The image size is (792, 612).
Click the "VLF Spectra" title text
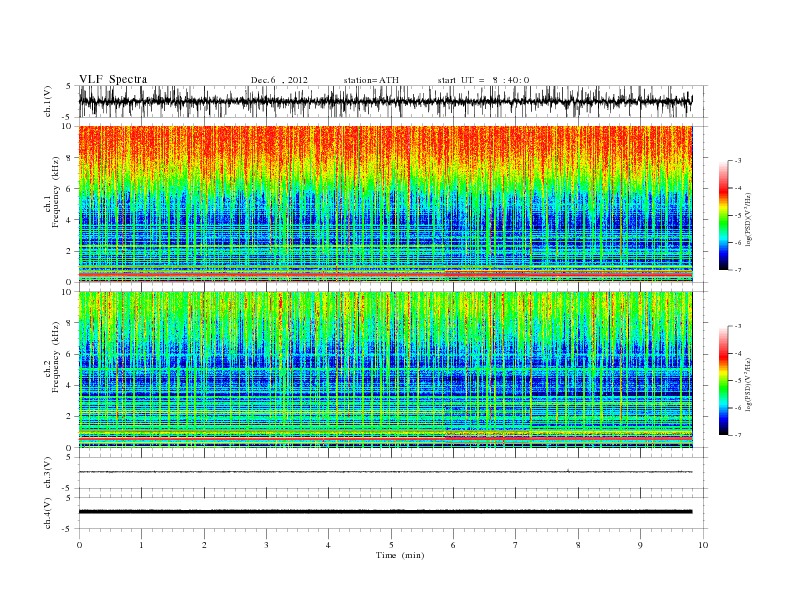point(113,79)
